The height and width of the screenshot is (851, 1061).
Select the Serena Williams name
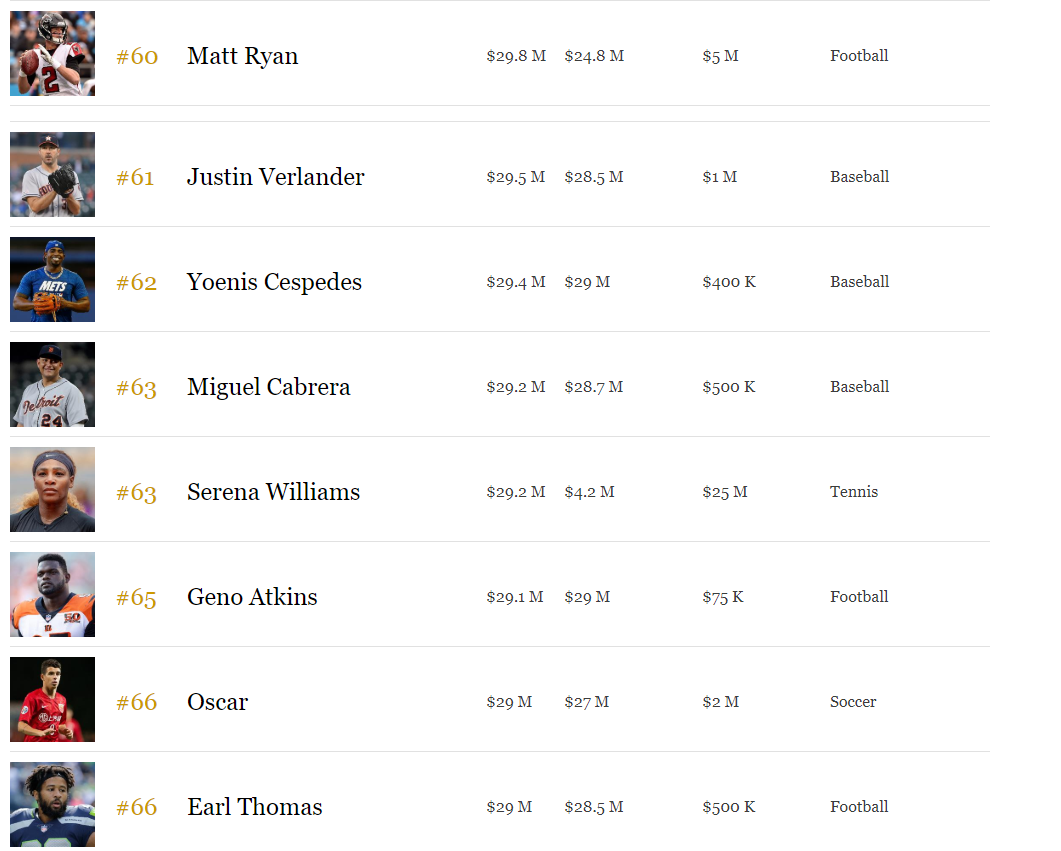click(273, 492)
